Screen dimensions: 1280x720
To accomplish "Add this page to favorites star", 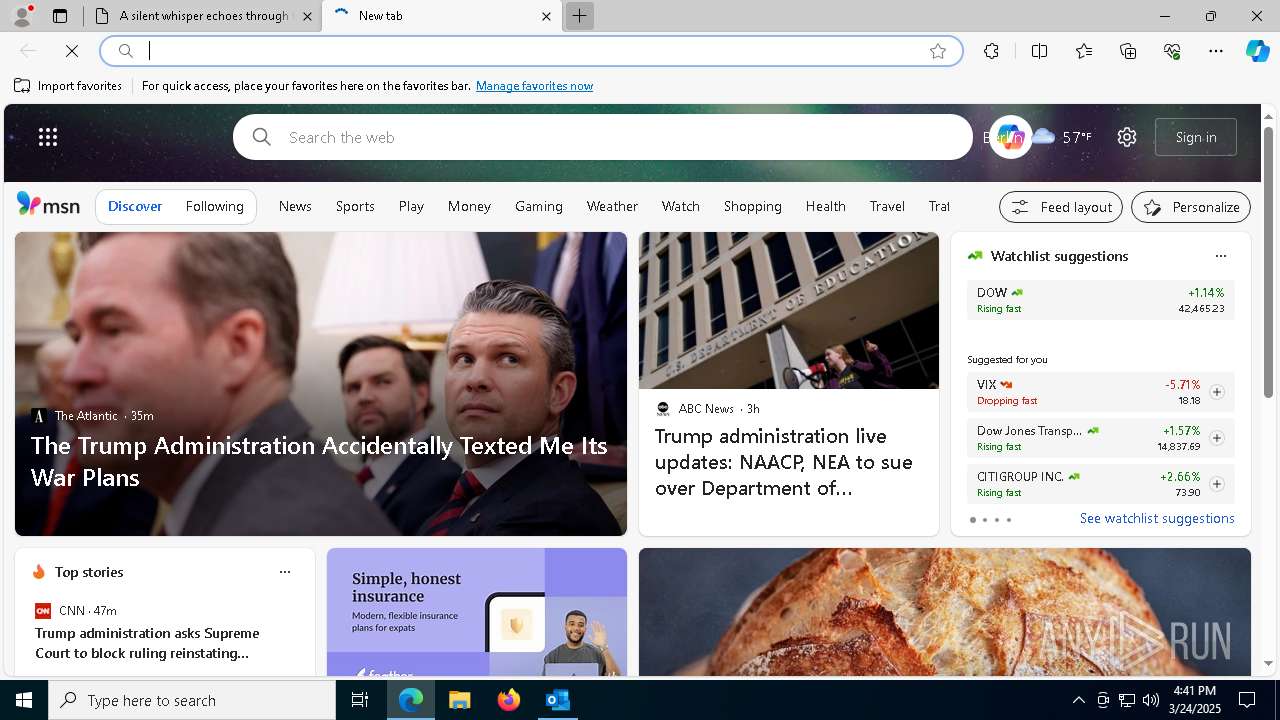I will pos(937,51).
